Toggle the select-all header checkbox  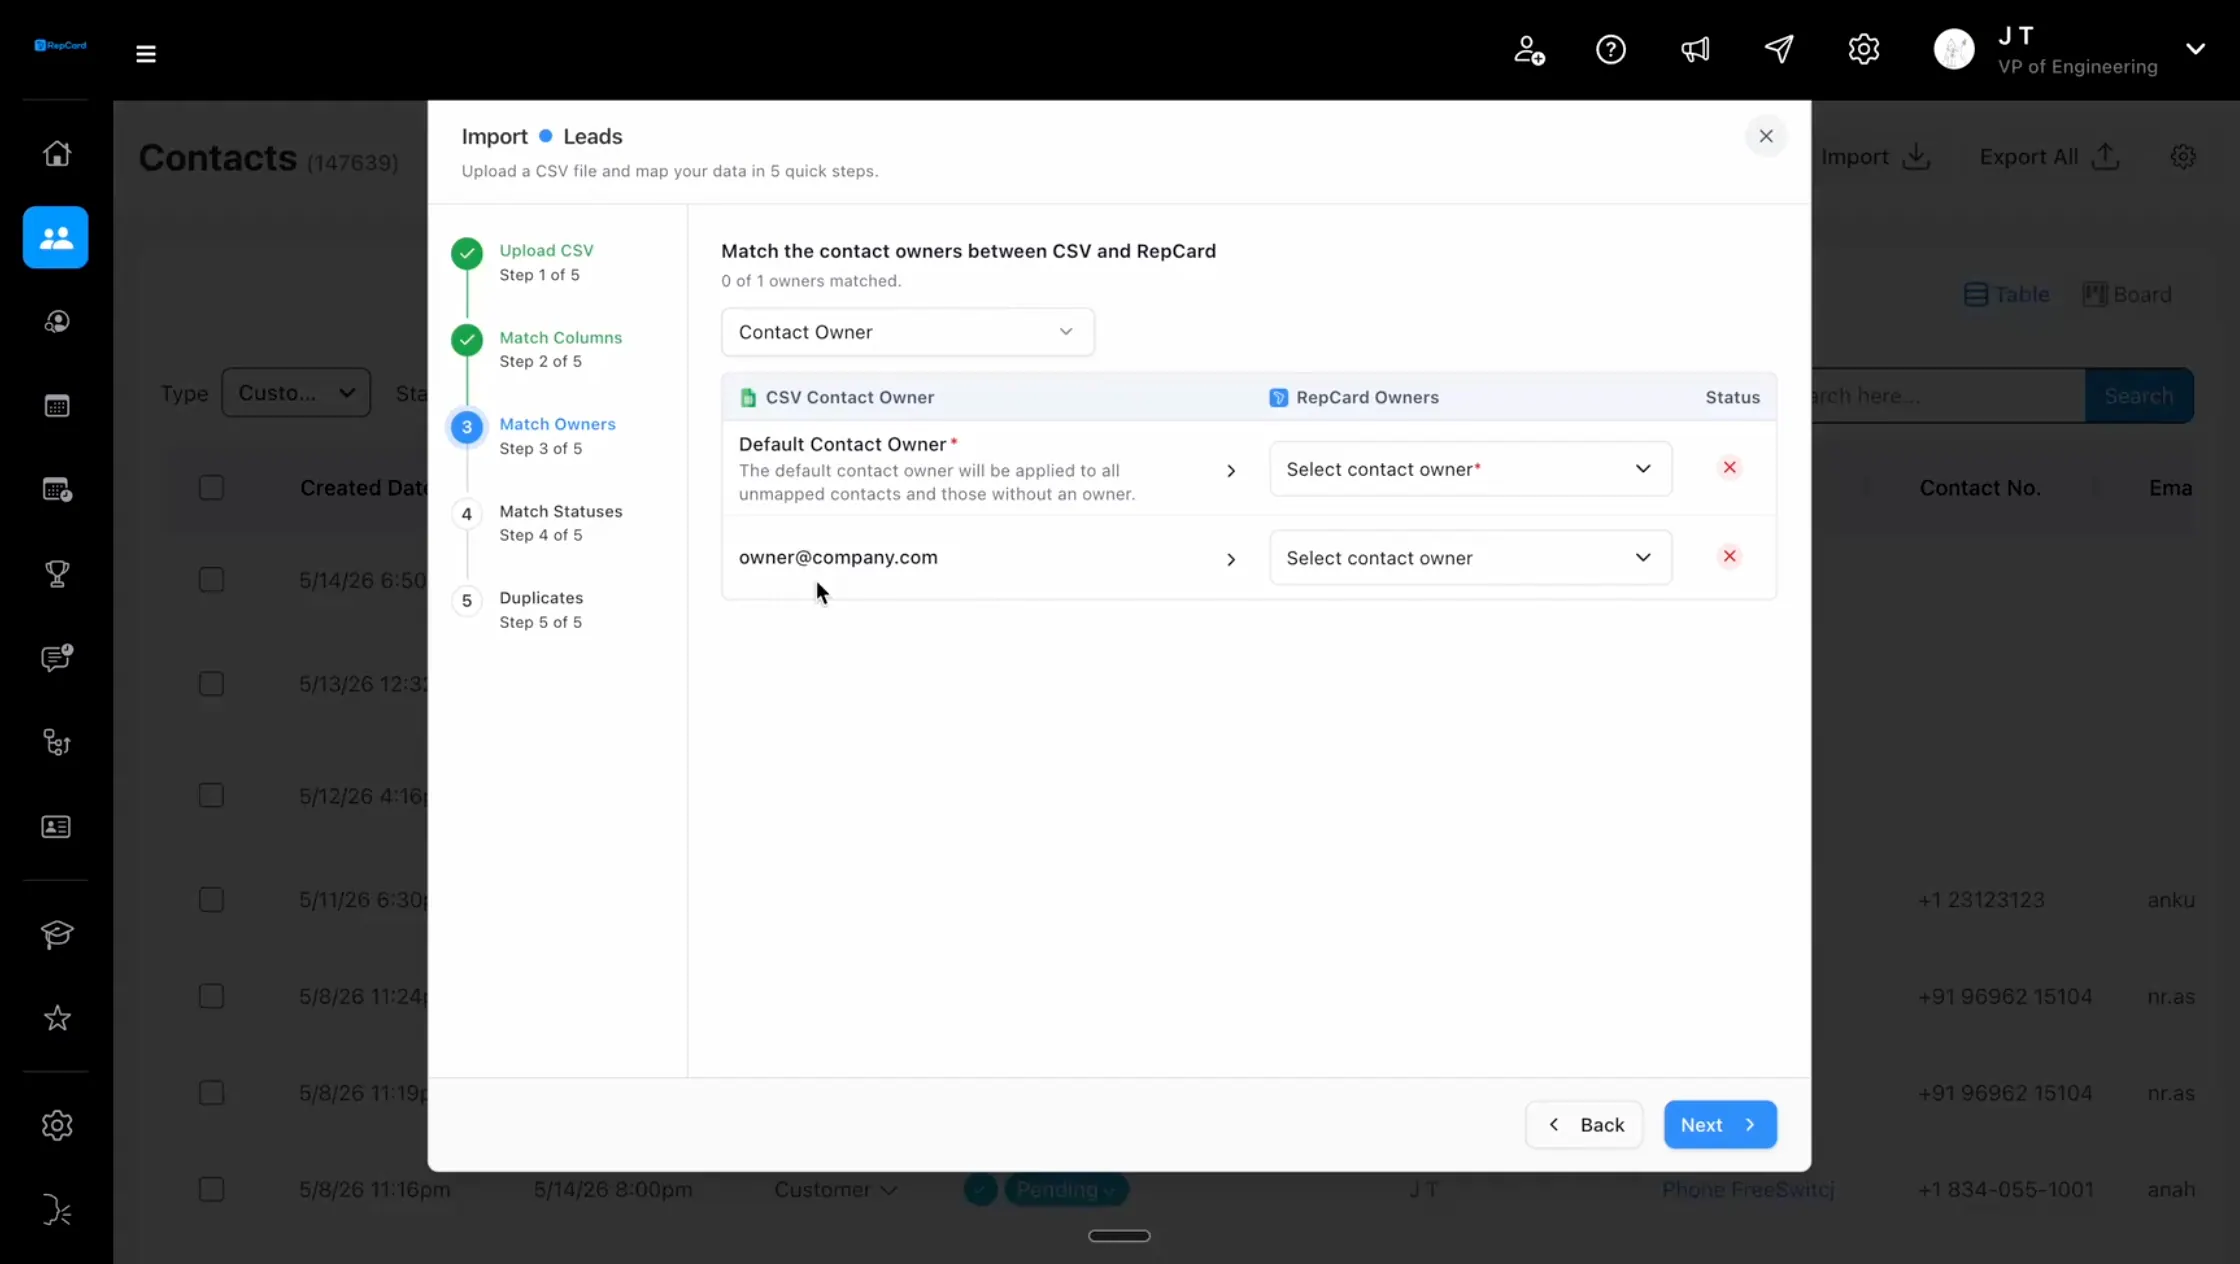tap(211, 488)
